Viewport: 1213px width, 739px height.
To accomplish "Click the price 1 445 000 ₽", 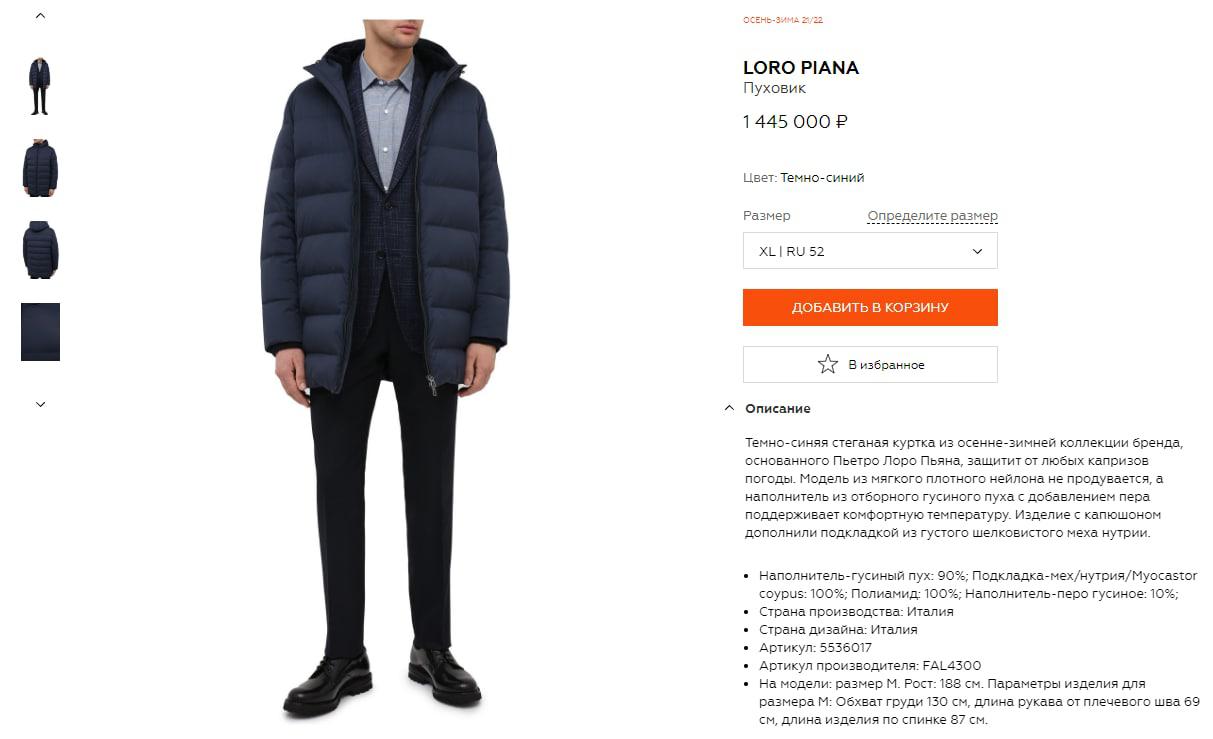I will pyautogui.click(x=795, y=122).
